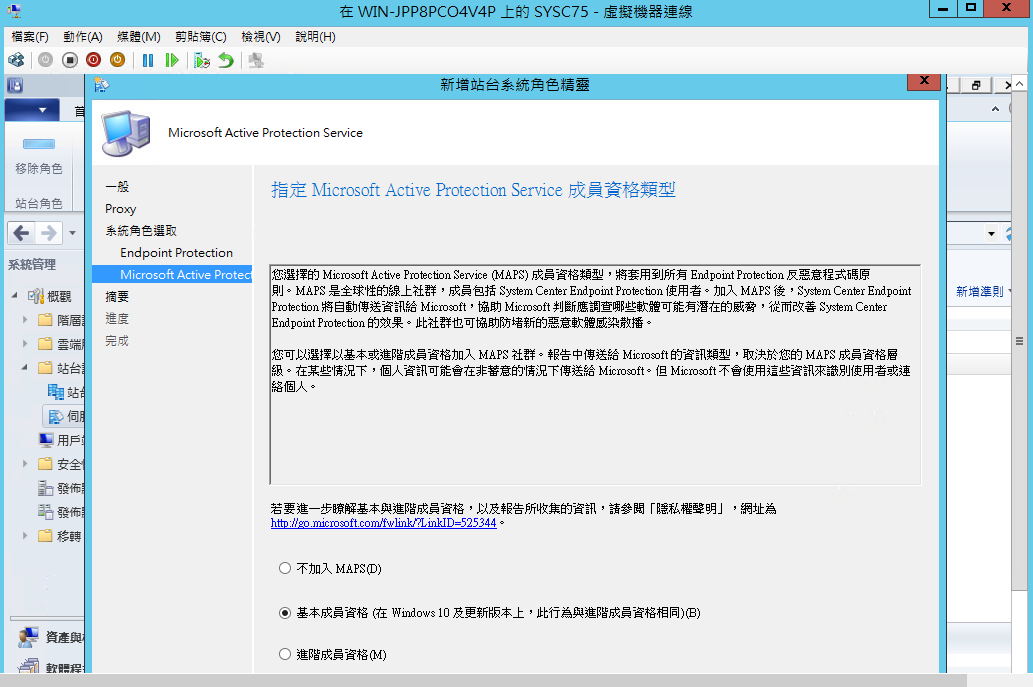Click the red Shut Down toolbar icon
The height and width of the screenshot is (687, 1033).
coord(94,61)
